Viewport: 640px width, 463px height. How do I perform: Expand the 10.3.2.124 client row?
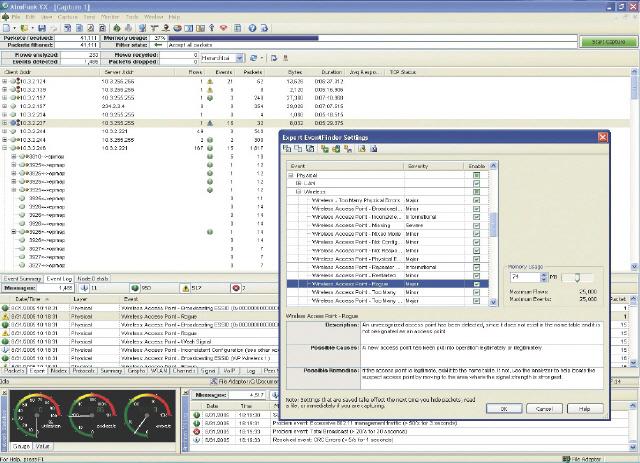(4, 81)
